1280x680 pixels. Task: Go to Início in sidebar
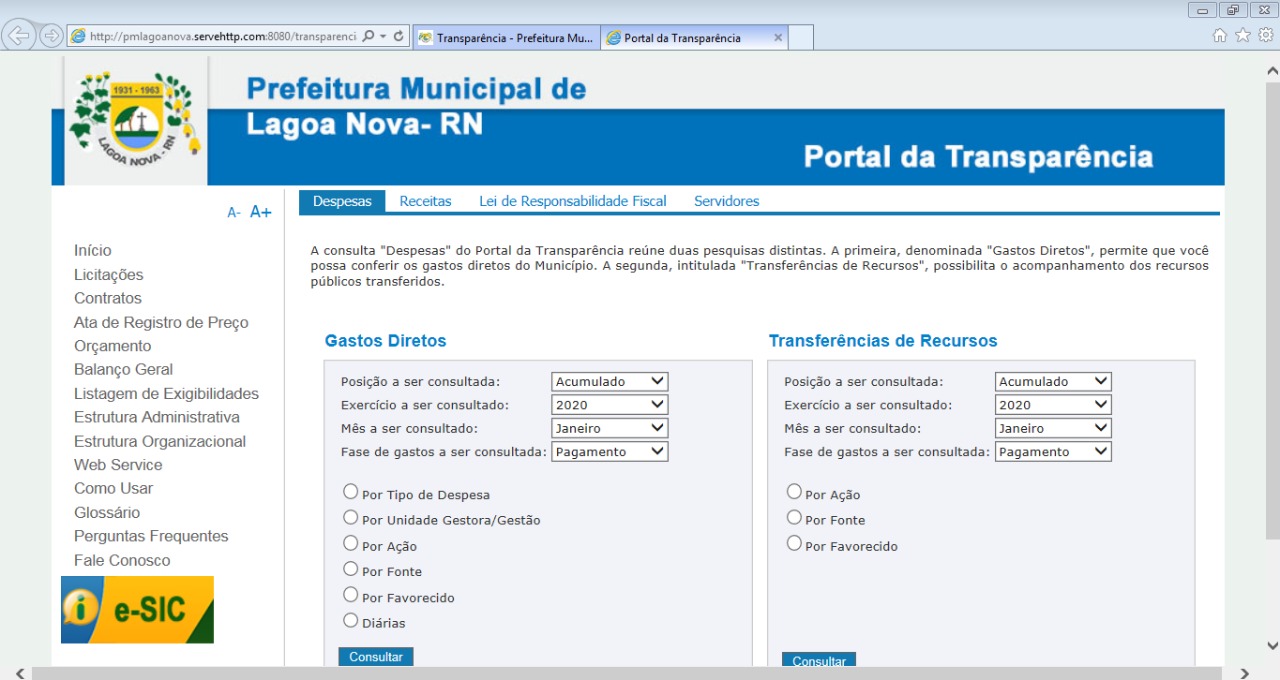(93, 251)
